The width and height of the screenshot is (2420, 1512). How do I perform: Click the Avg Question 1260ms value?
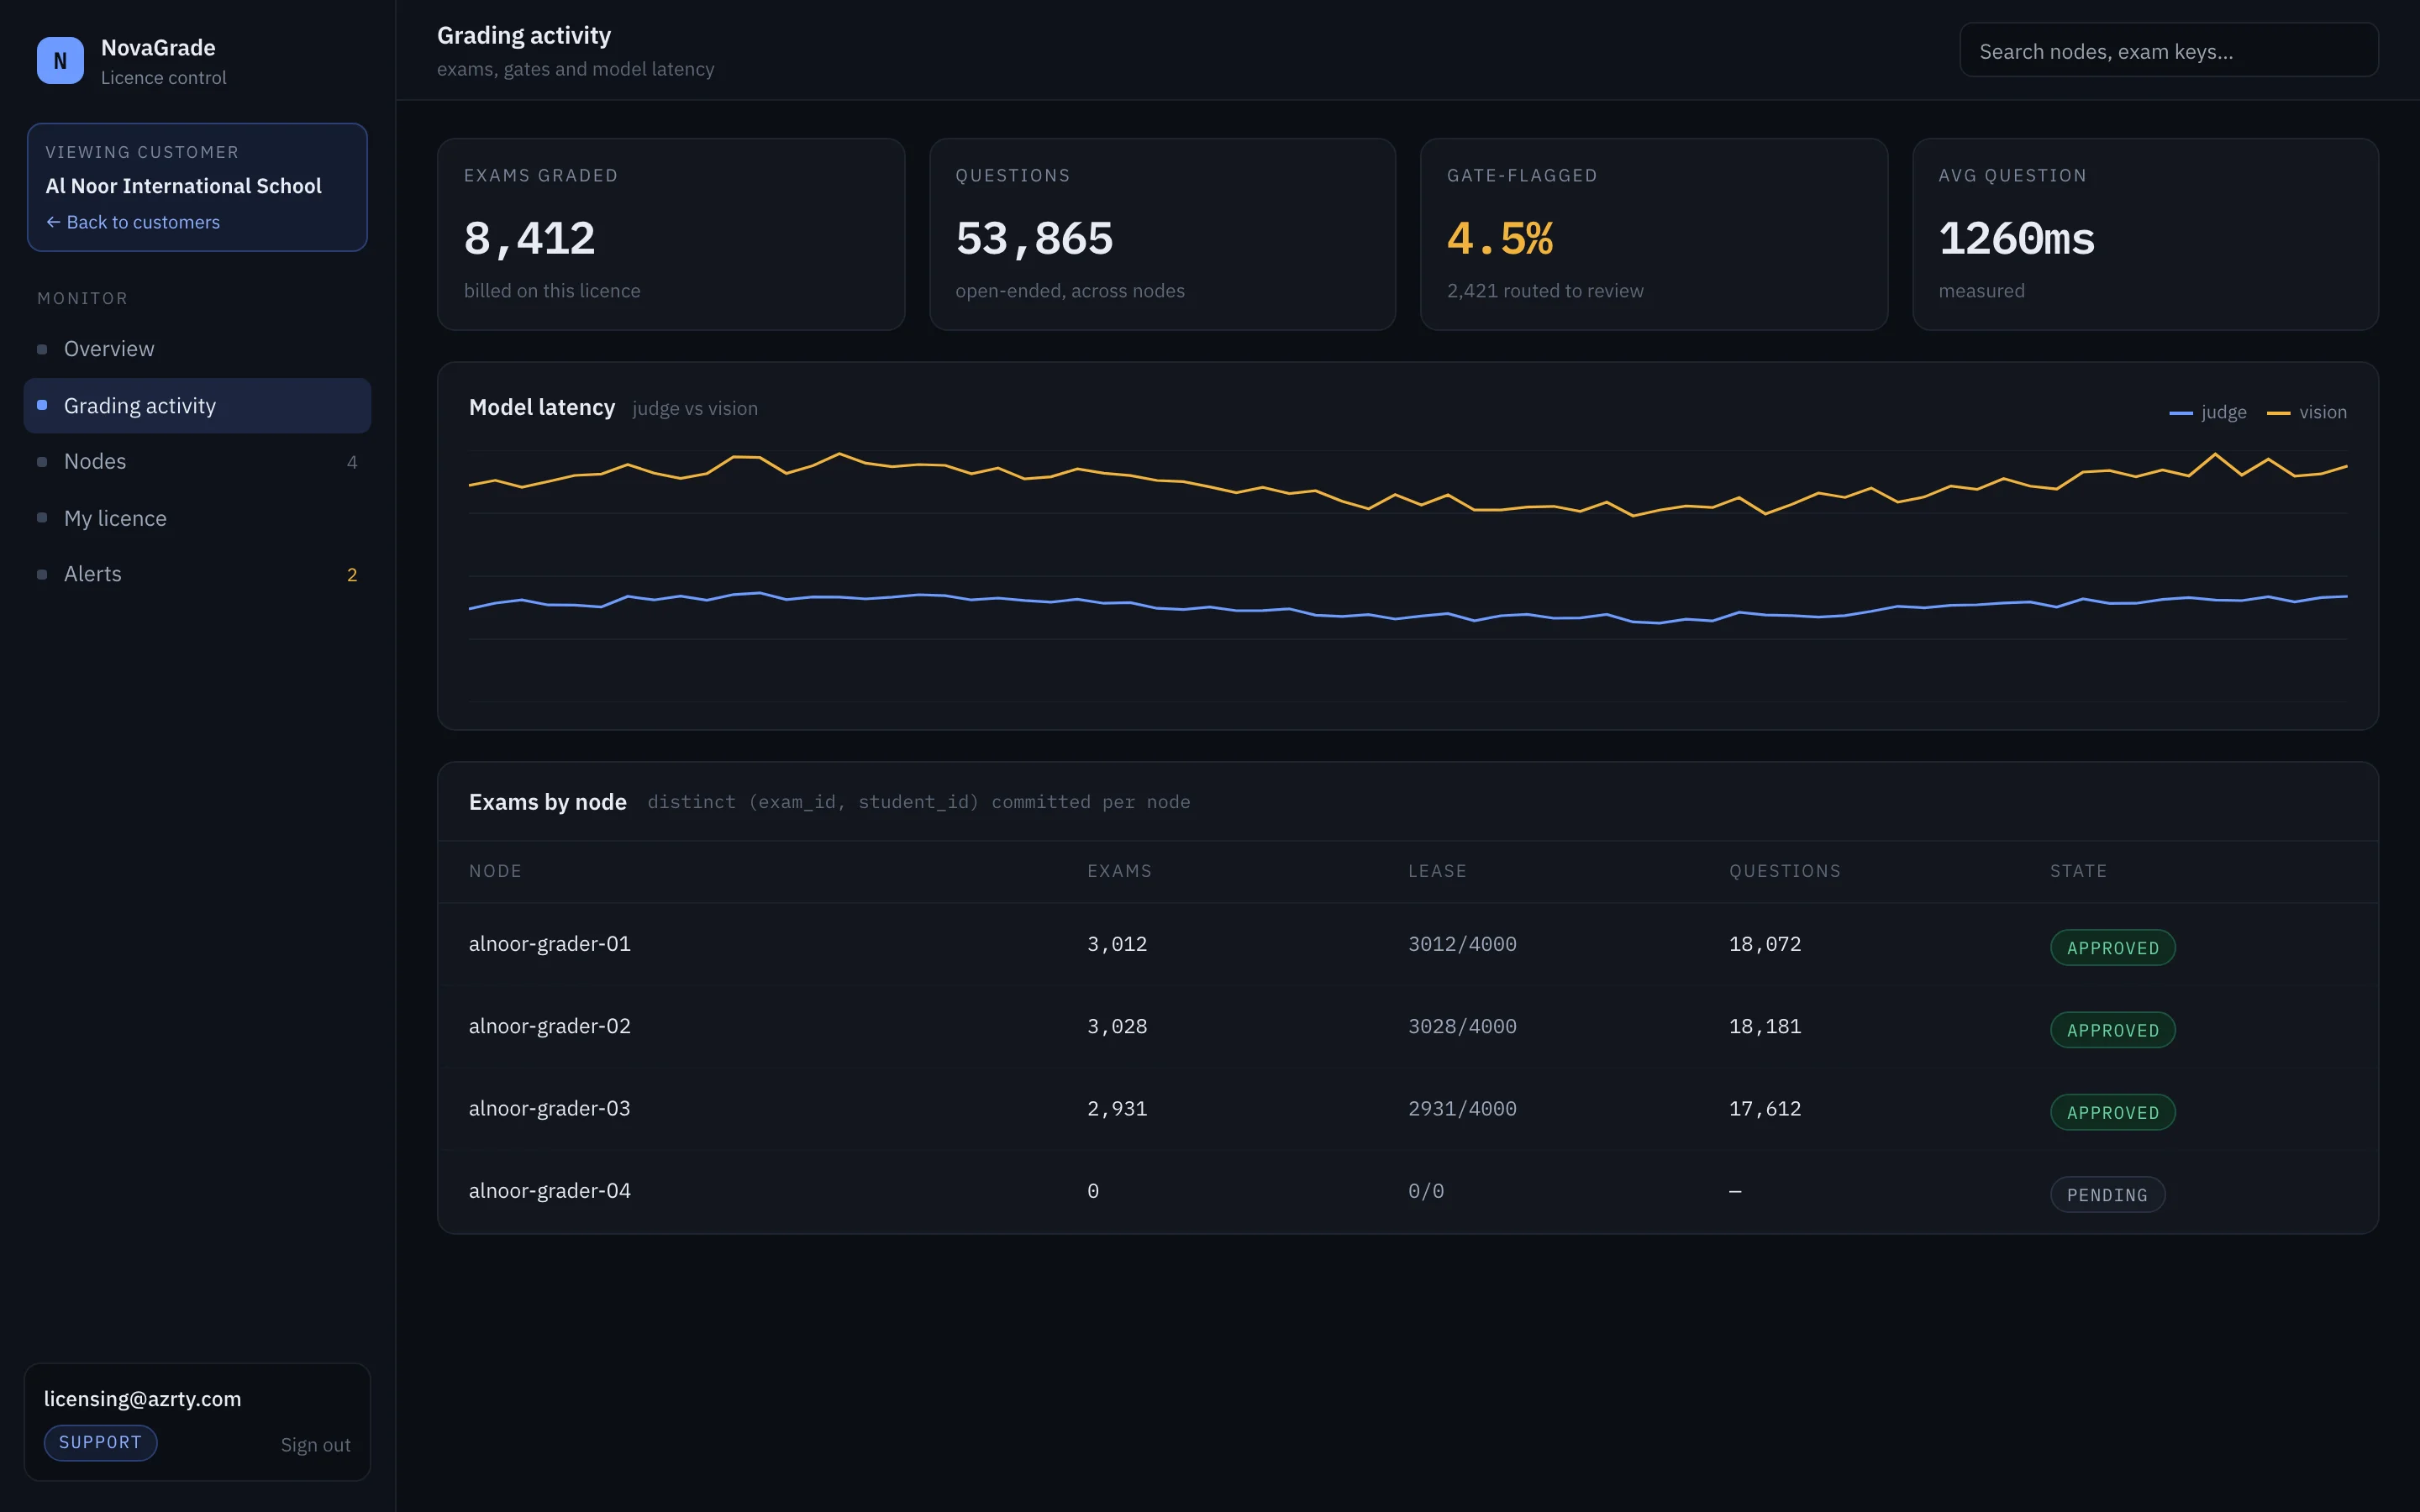(x=2016, y=238)
